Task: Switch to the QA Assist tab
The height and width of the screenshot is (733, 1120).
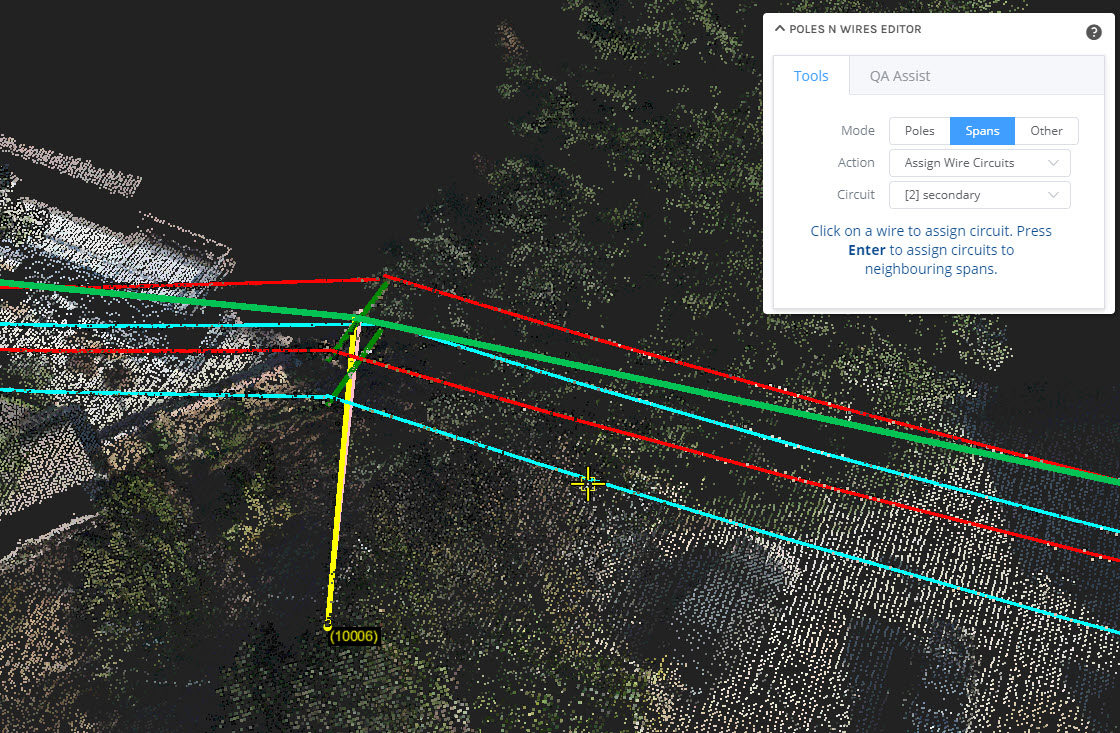Action: 899,76
